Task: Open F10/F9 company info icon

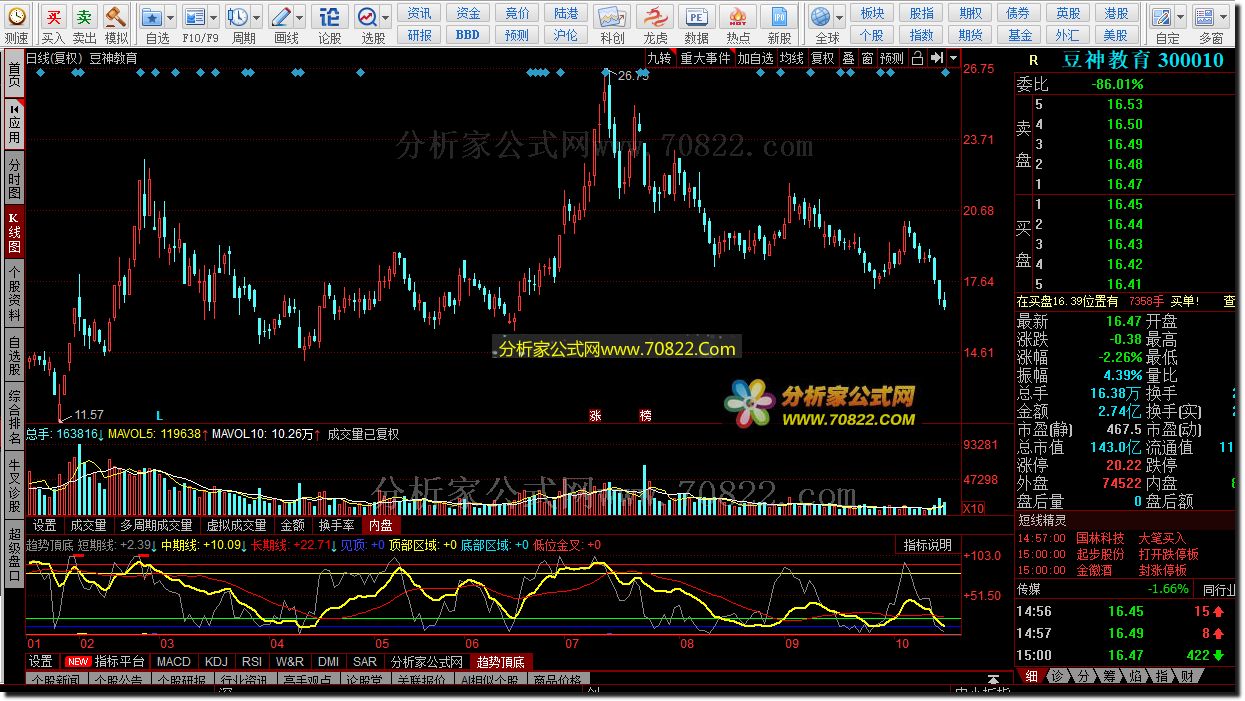Action: [x=195, y=17]
